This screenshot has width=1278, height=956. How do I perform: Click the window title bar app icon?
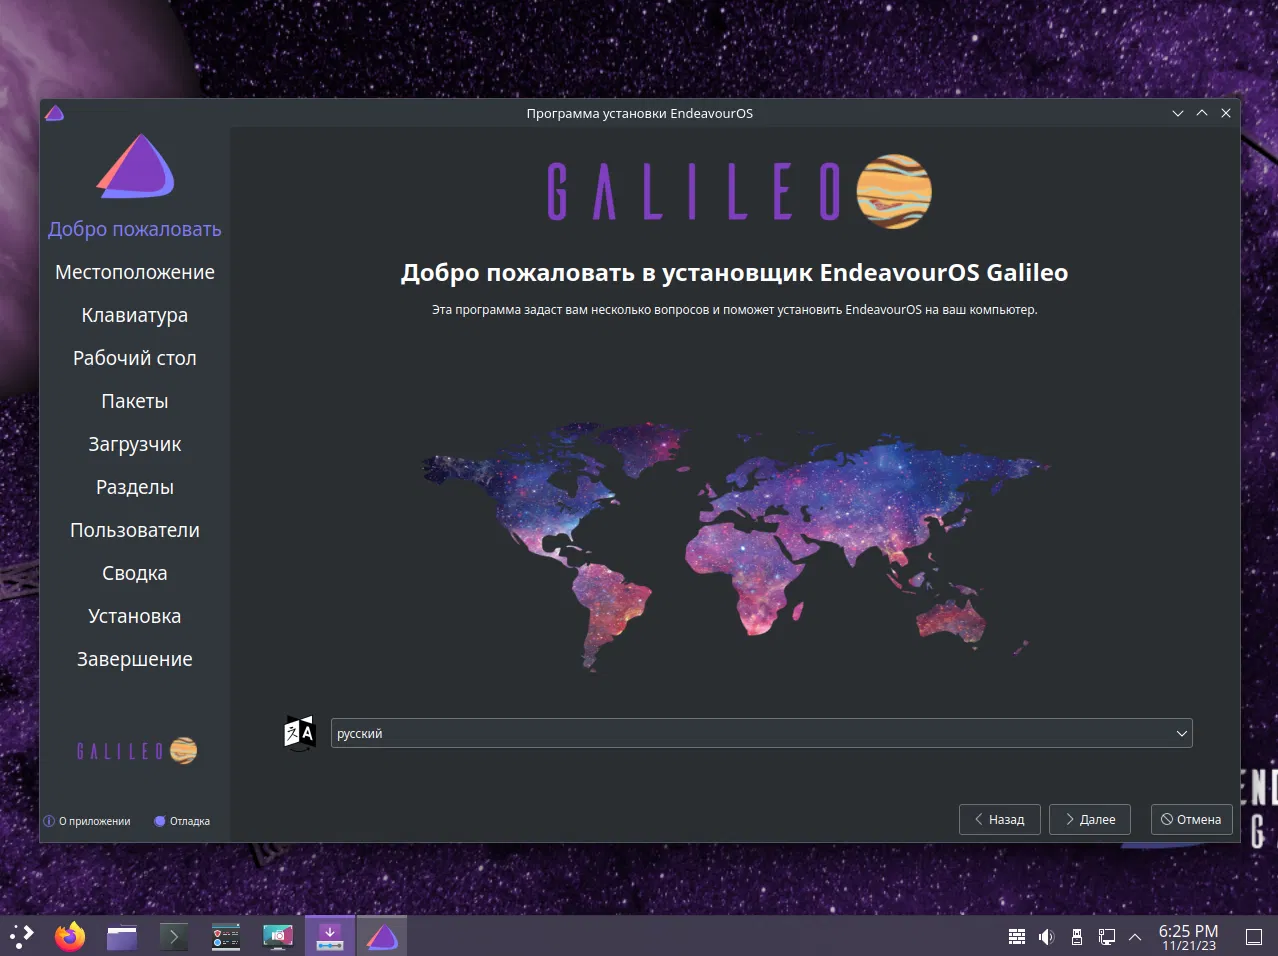[55, 113]
